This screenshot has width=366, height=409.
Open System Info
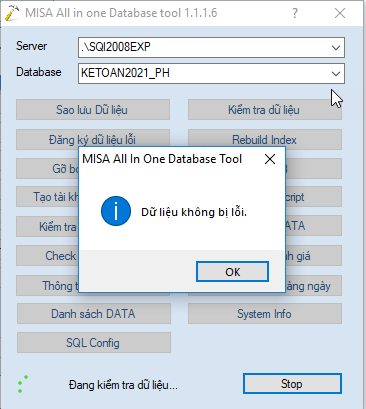(x=265, y=313)
